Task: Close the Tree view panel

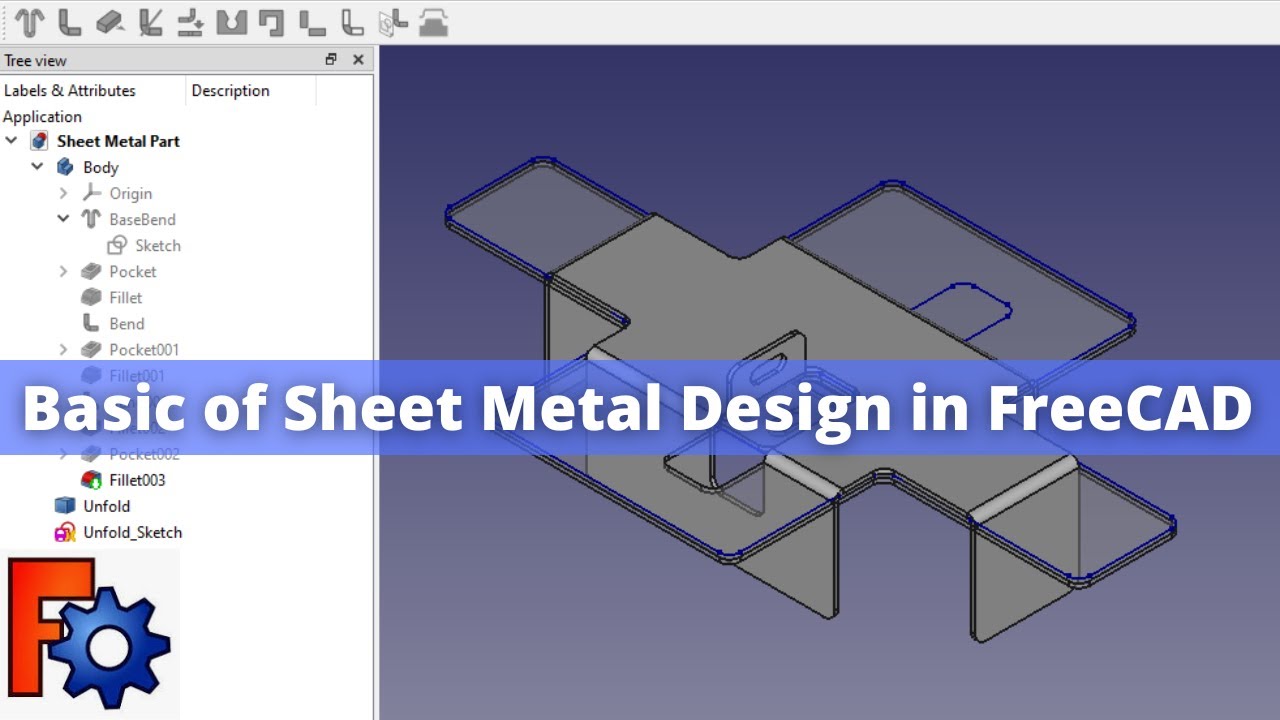Action: pyautogui.click(x=358, y=60)
